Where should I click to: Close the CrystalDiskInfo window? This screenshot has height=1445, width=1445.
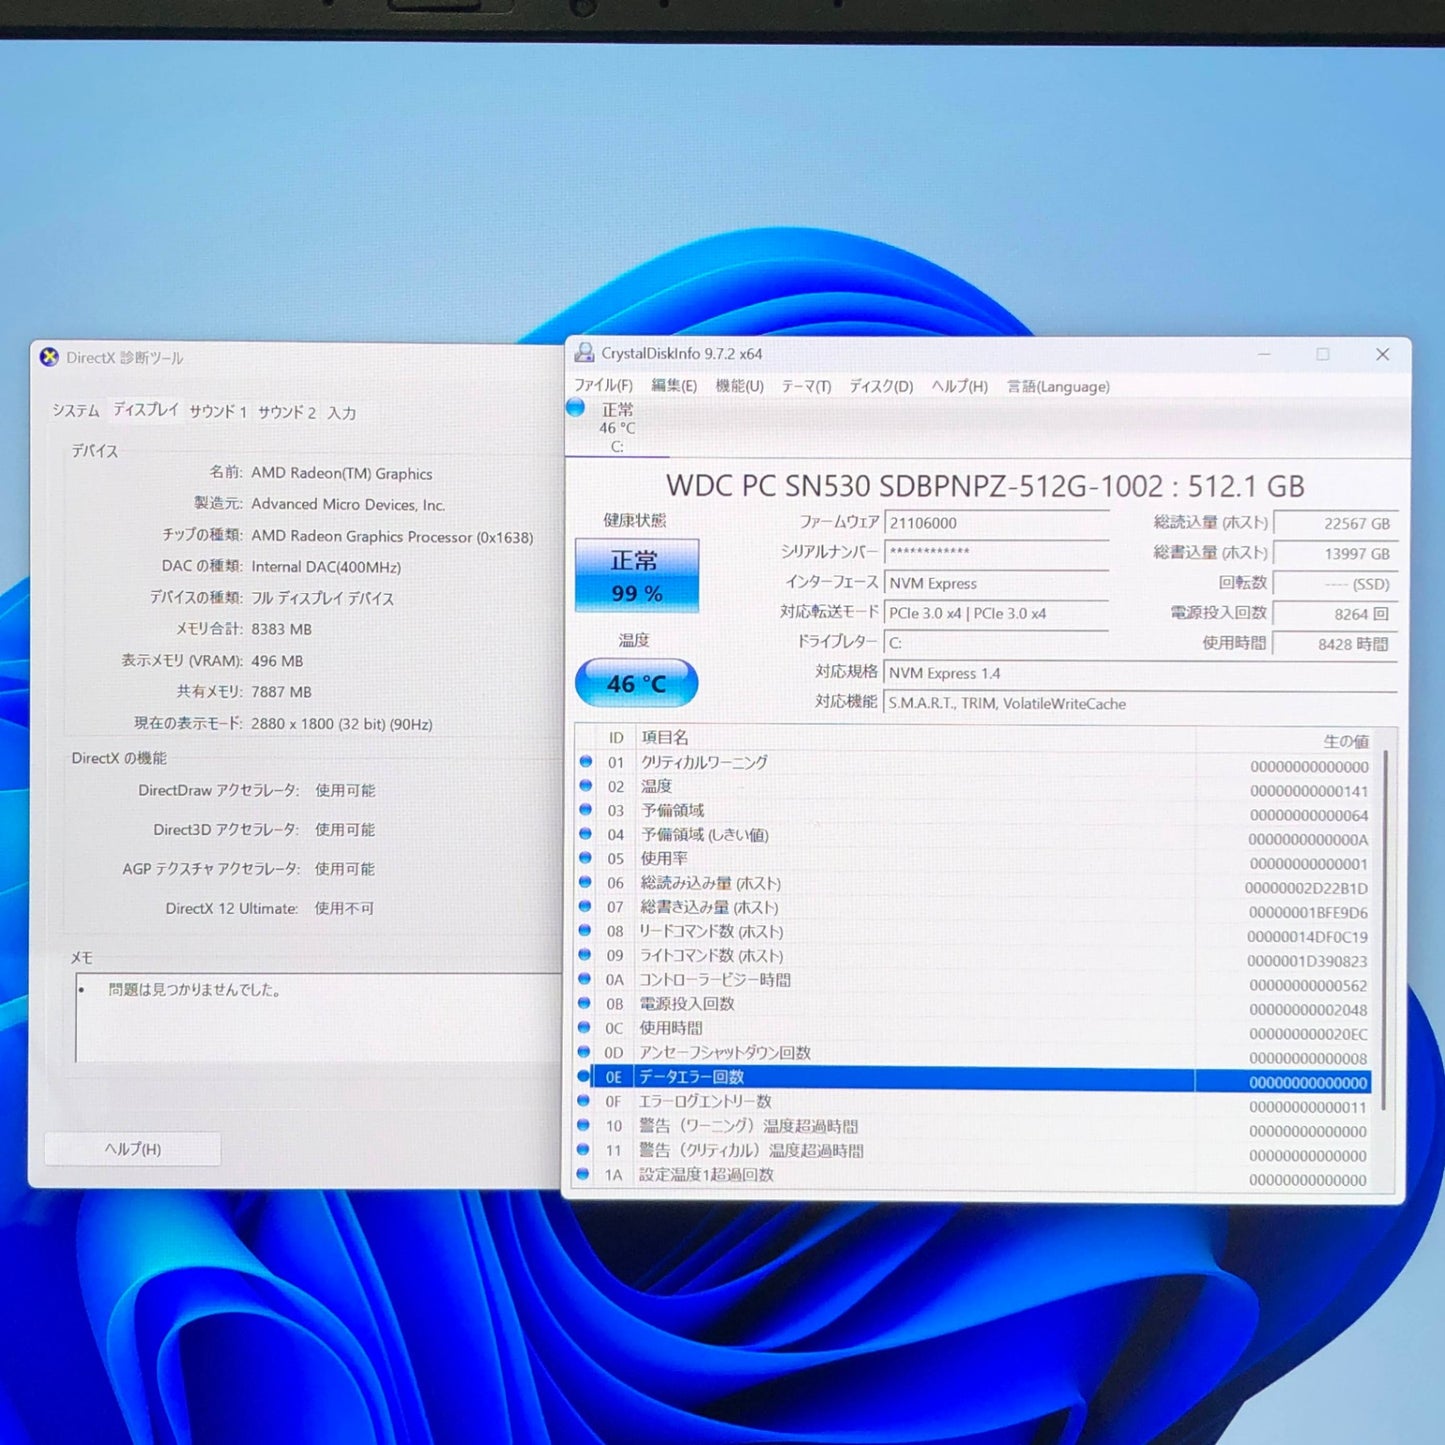(x=1383, y=354)
